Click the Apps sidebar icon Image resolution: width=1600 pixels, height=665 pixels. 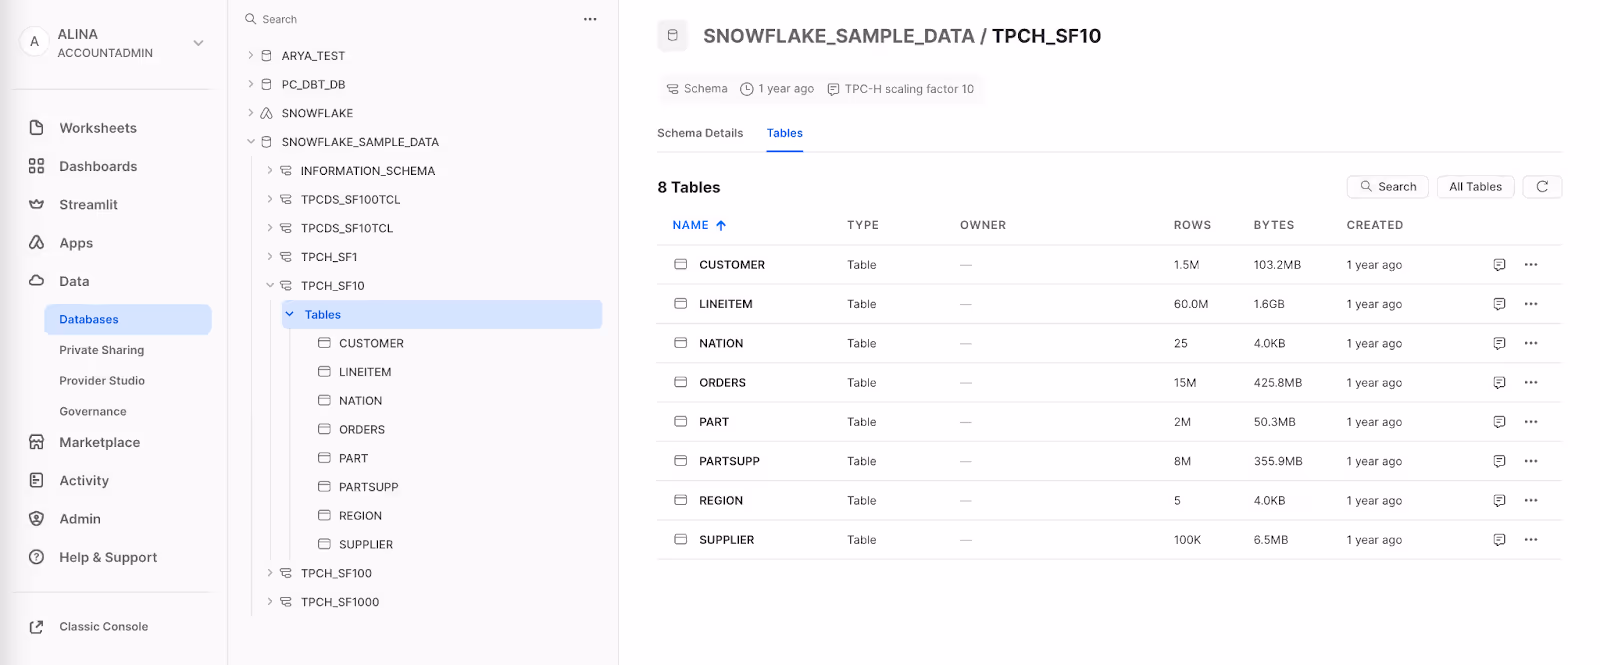pyautogui.click(x=37, y=243)
